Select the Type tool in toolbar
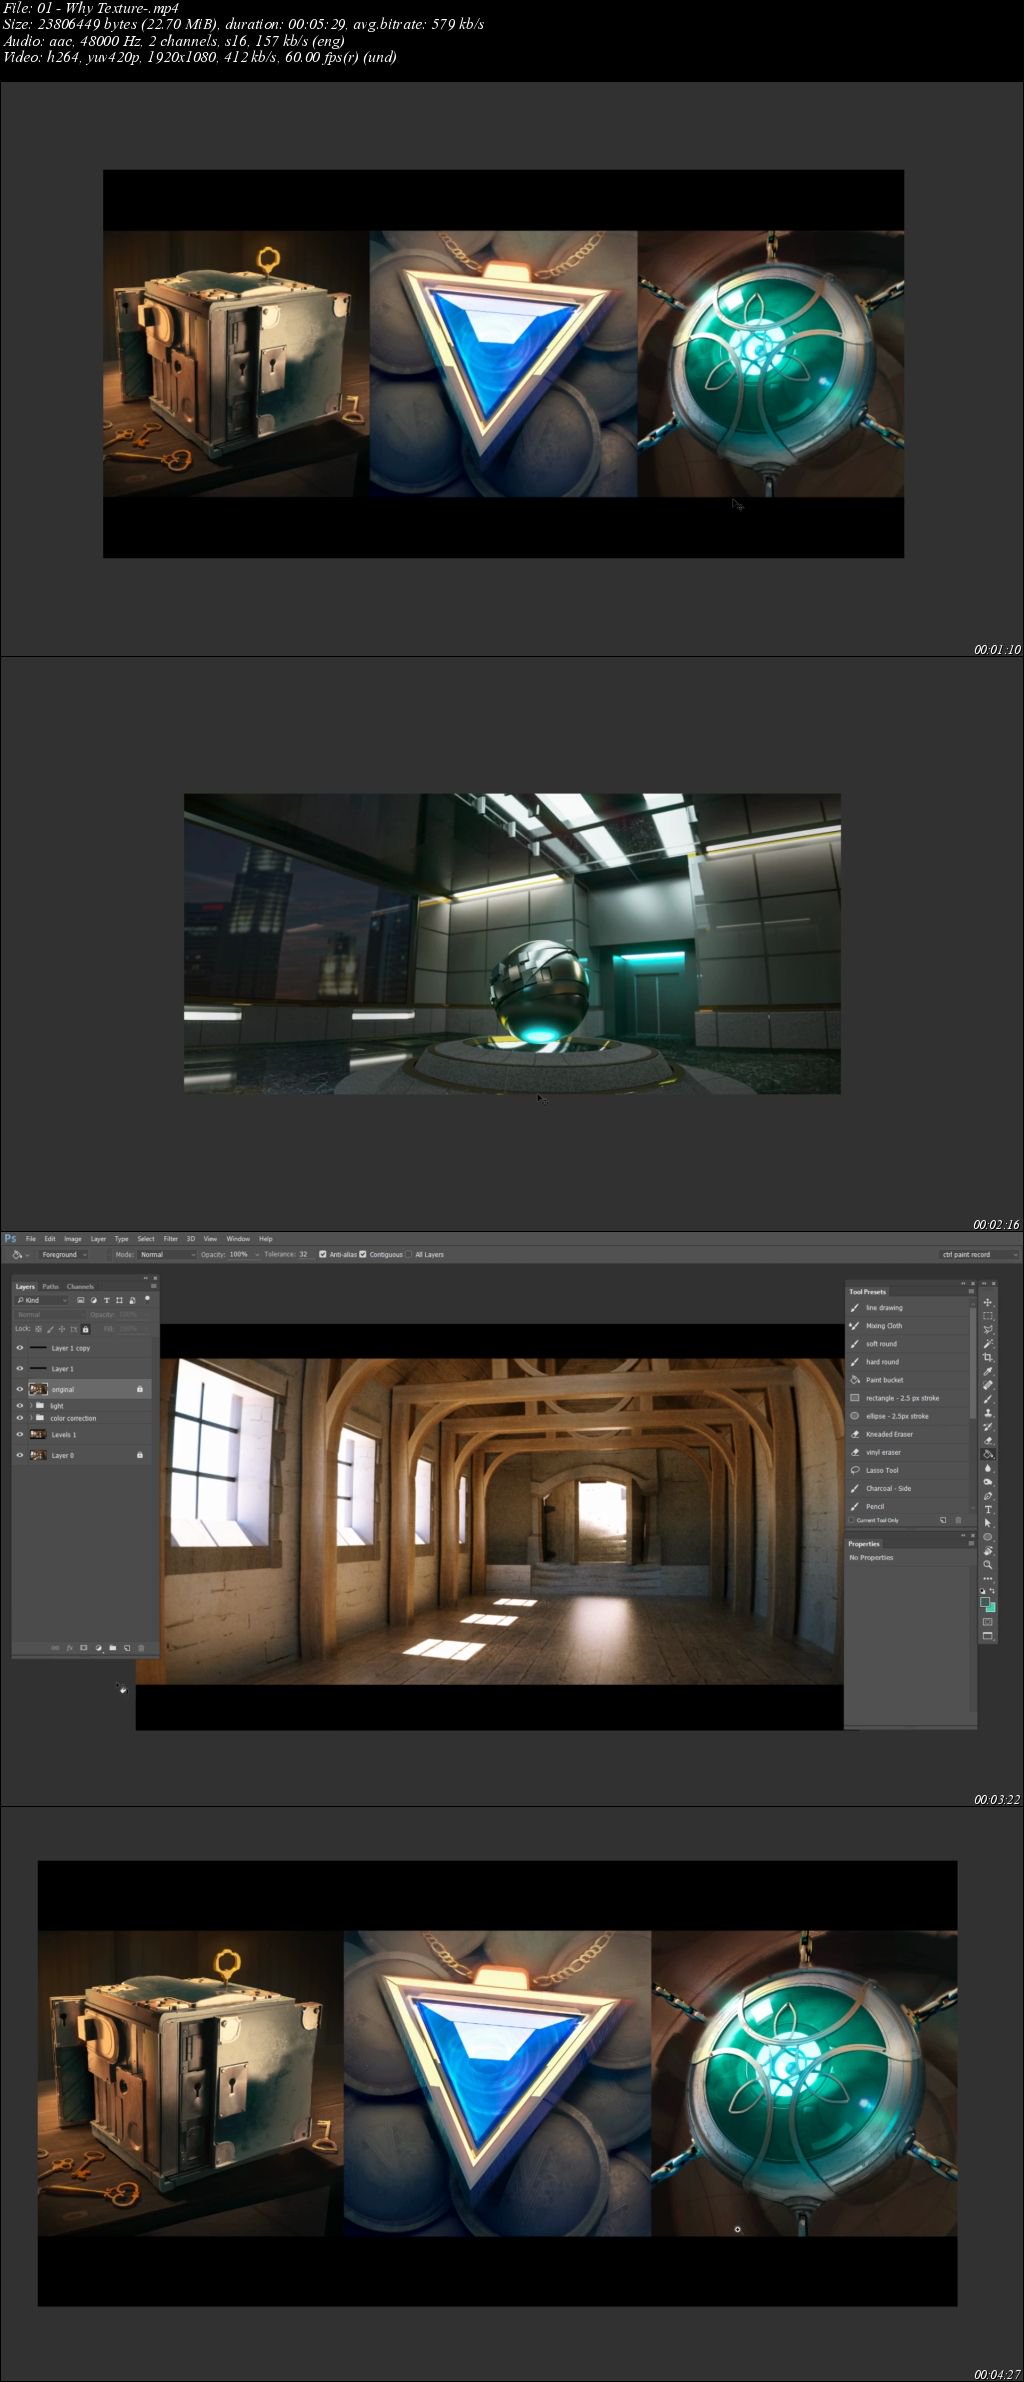Viewport: 1024px width, 2382px height. point(988,1509)
